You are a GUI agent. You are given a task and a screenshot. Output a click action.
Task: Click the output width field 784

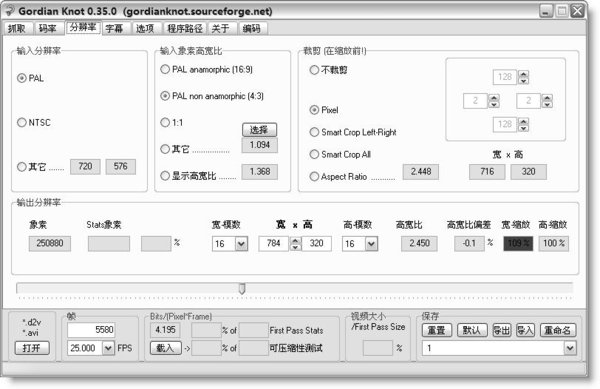(x=274, y=244)
